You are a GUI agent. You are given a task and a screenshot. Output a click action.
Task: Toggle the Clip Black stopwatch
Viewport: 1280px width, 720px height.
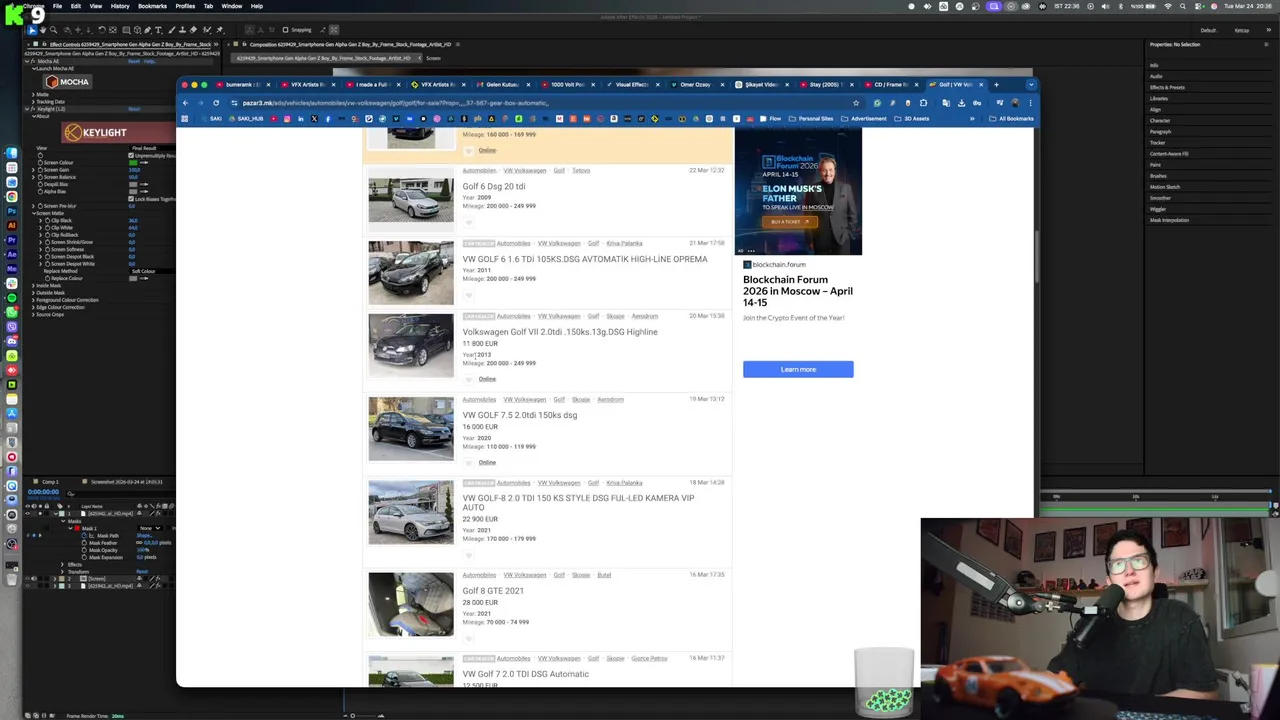pos(48,221)
